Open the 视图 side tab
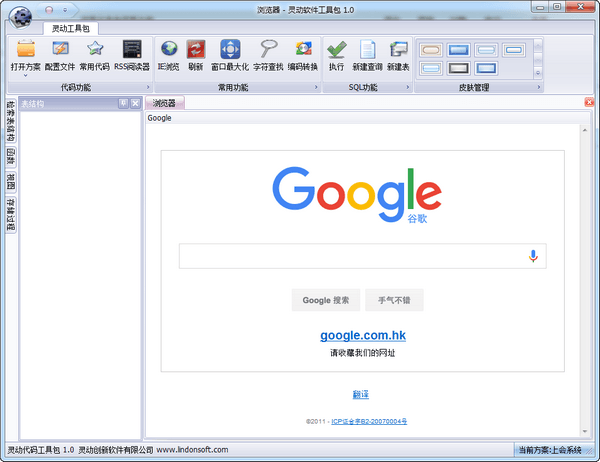600x462 pixels. coord(11,182)
